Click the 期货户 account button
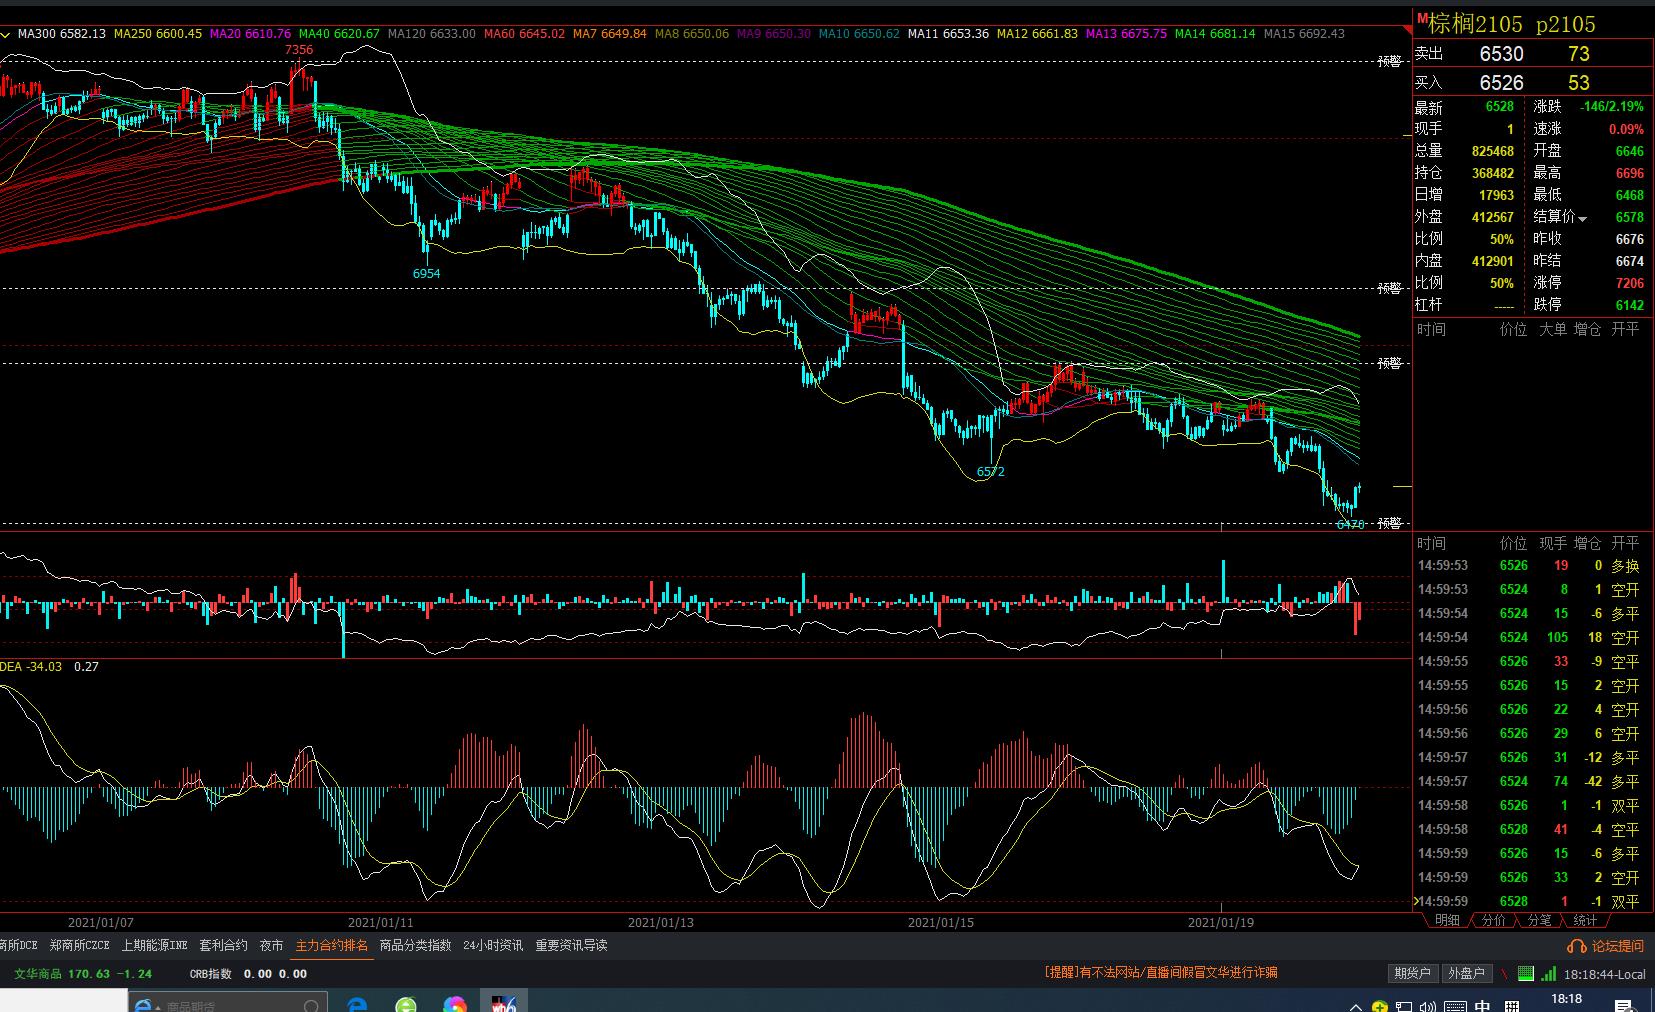1655x1012 pixels. pyautogui.click(x=1413, y=973)
